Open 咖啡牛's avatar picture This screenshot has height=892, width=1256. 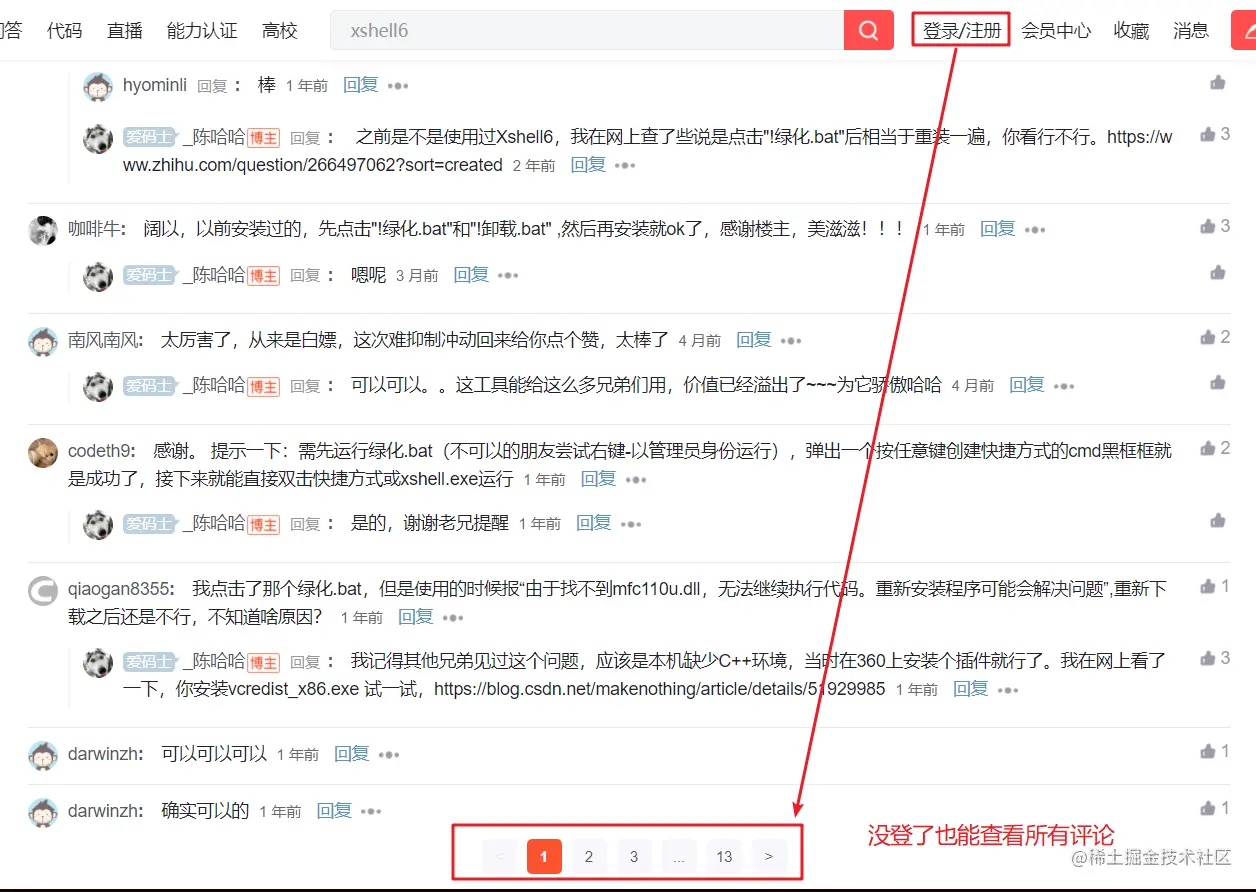click(42, 230)
